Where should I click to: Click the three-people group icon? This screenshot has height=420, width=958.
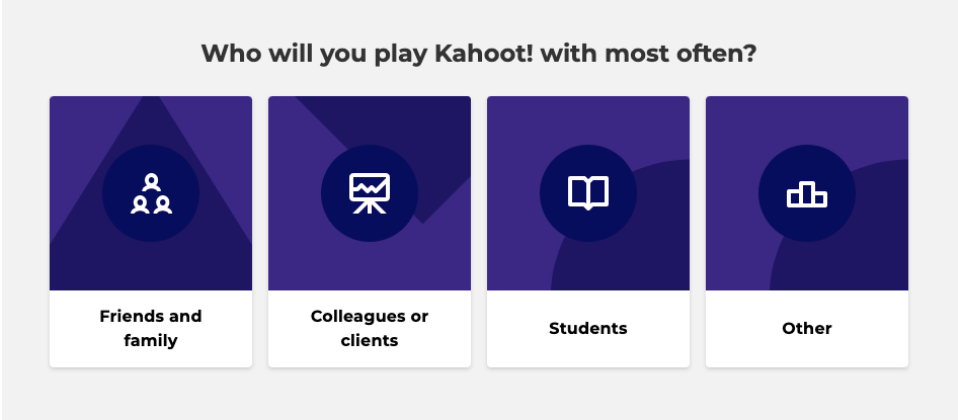coord(151,194)
